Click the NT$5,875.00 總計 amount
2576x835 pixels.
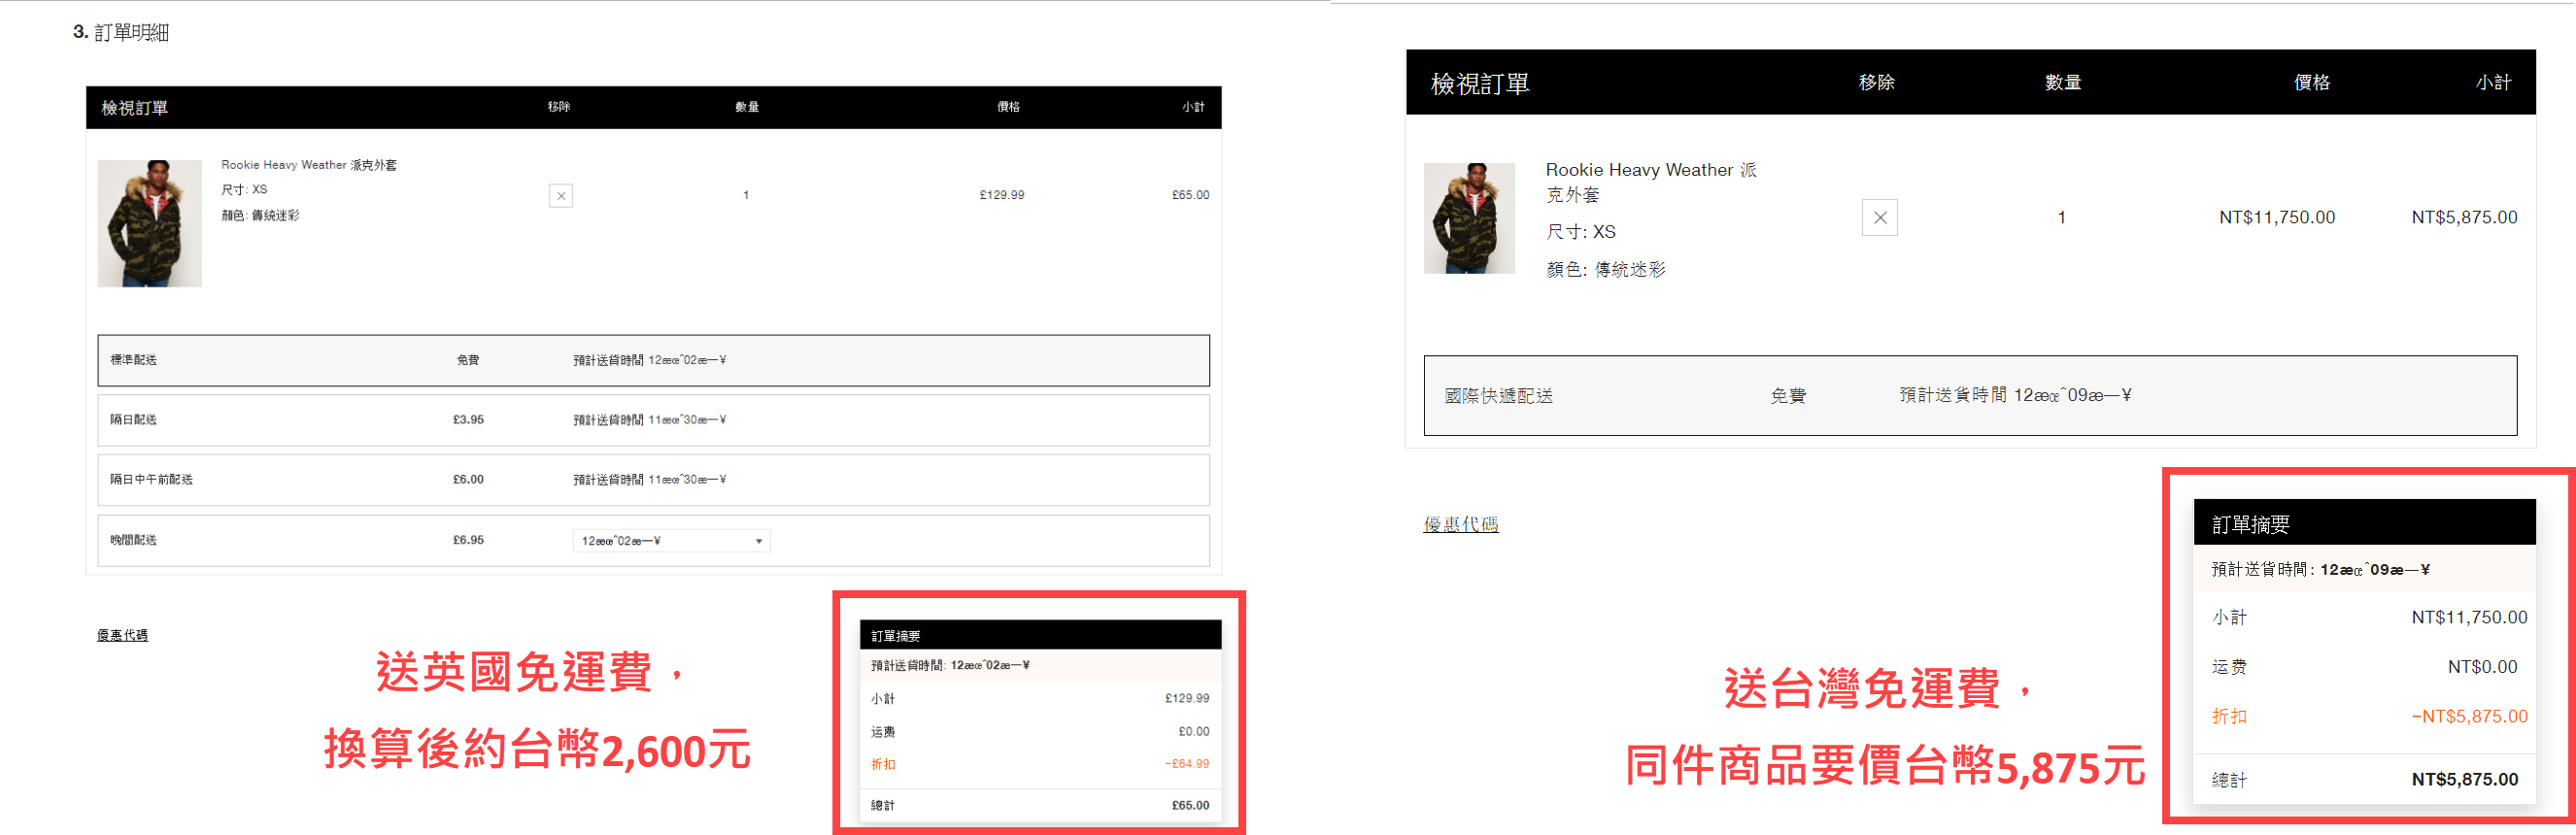(x=2464, y=779)
